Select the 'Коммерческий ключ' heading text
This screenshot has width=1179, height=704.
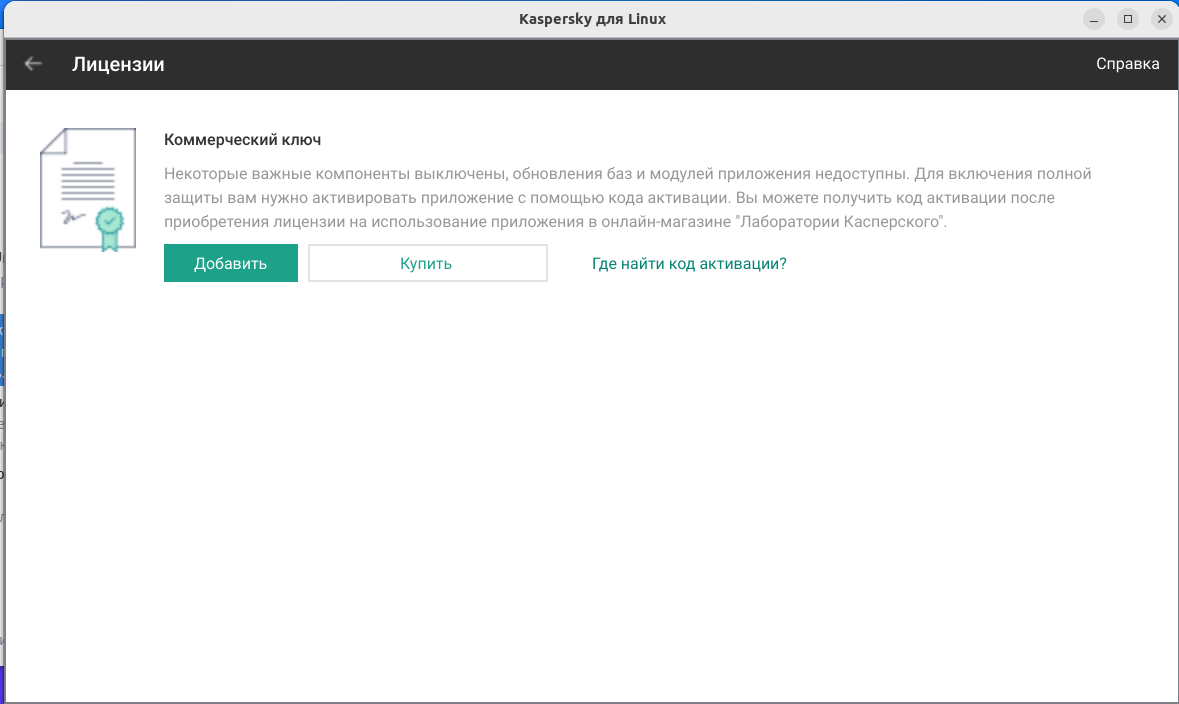coord(242,140)
